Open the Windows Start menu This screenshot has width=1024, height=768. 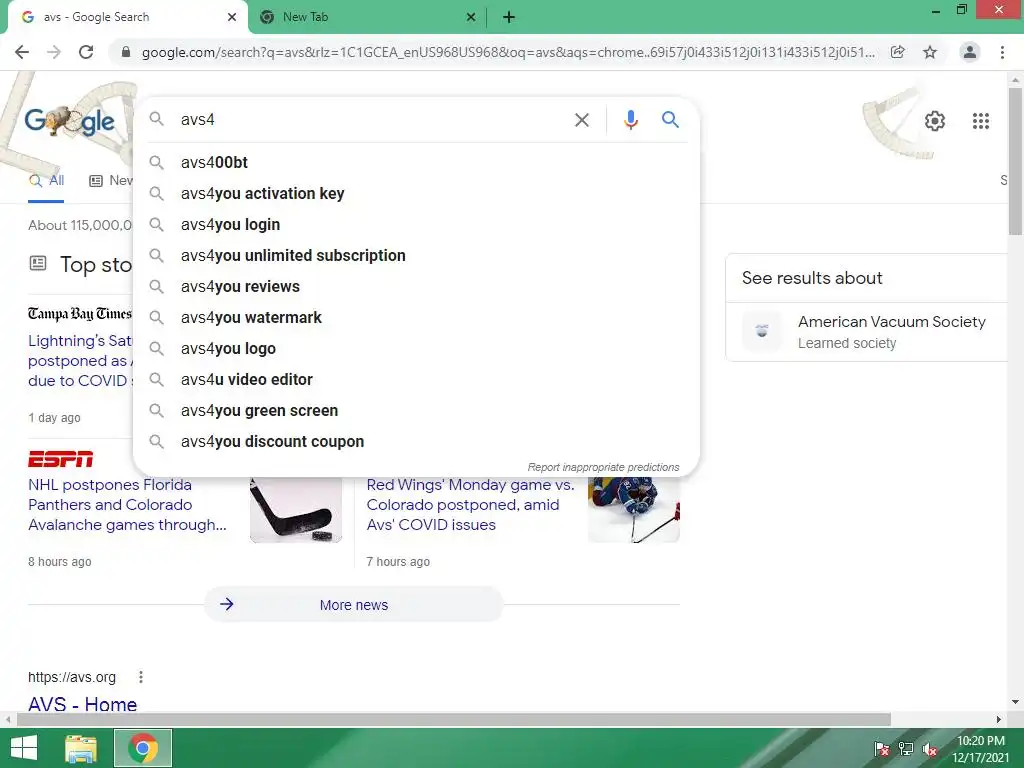click(x=24, y=748)
